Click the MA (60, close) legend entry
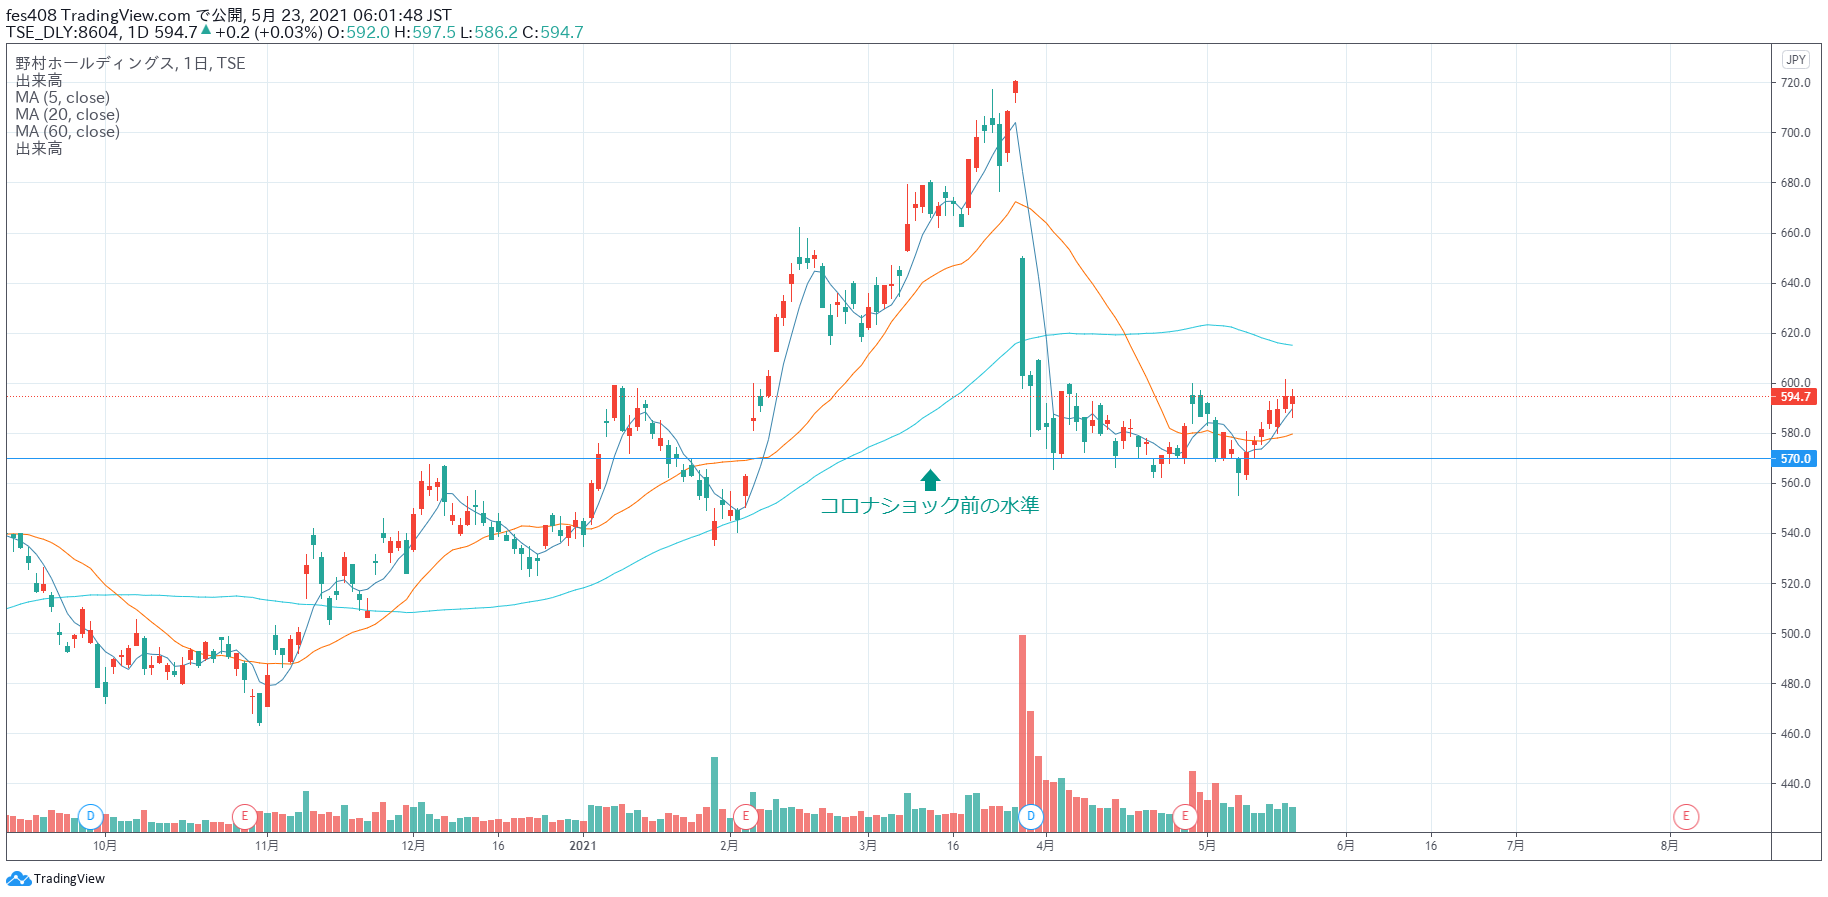This screenshot has width=1828, height=897. 67,132
